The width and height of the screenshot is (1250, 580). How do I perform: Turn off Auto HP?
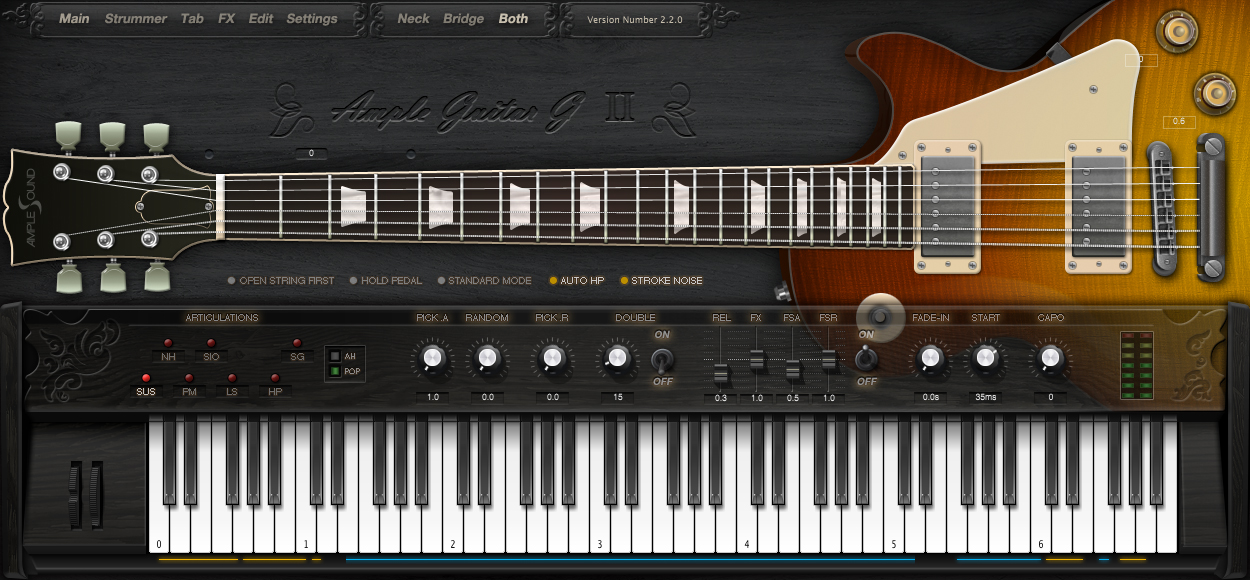click(577, 281)
